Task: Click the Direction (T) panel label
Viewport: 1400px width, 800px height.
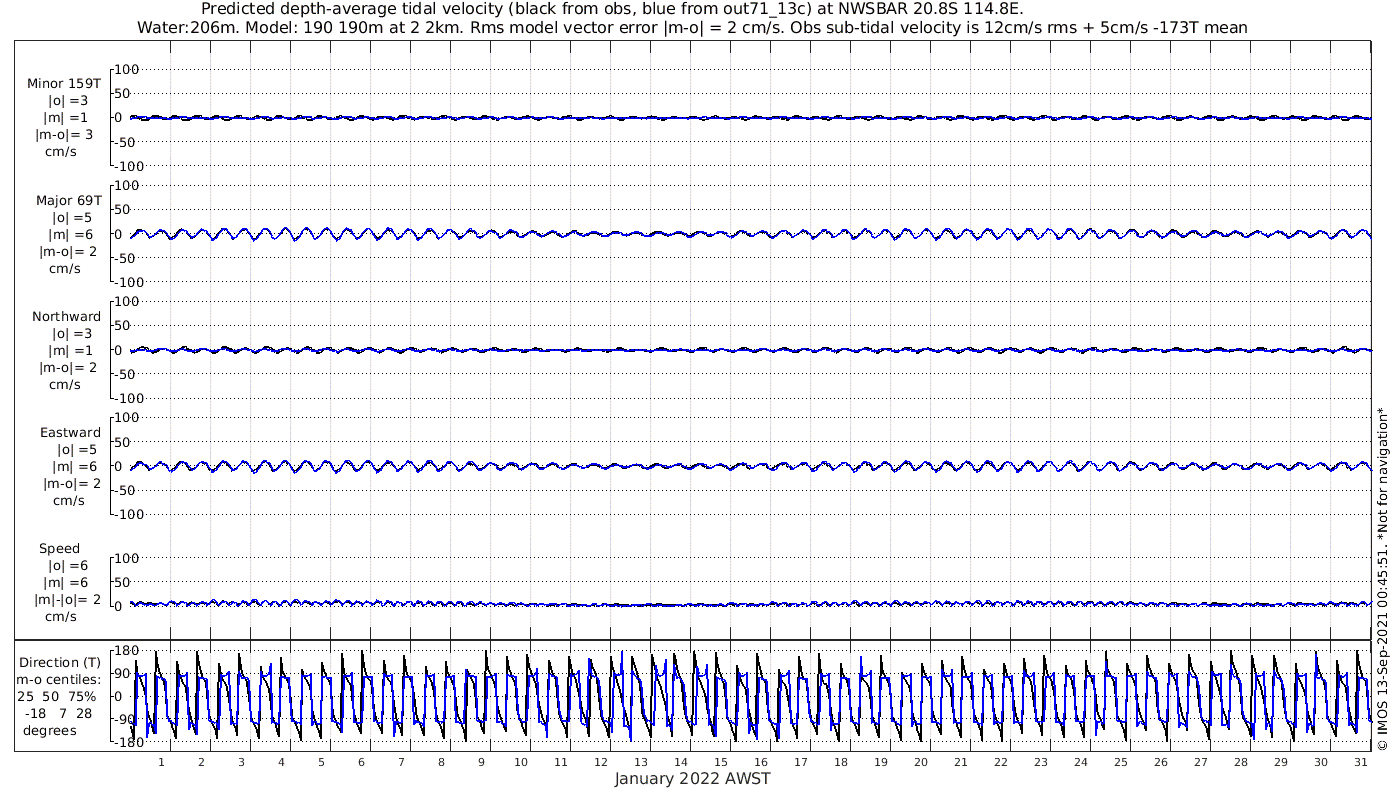Action: [x=59, y=662]
